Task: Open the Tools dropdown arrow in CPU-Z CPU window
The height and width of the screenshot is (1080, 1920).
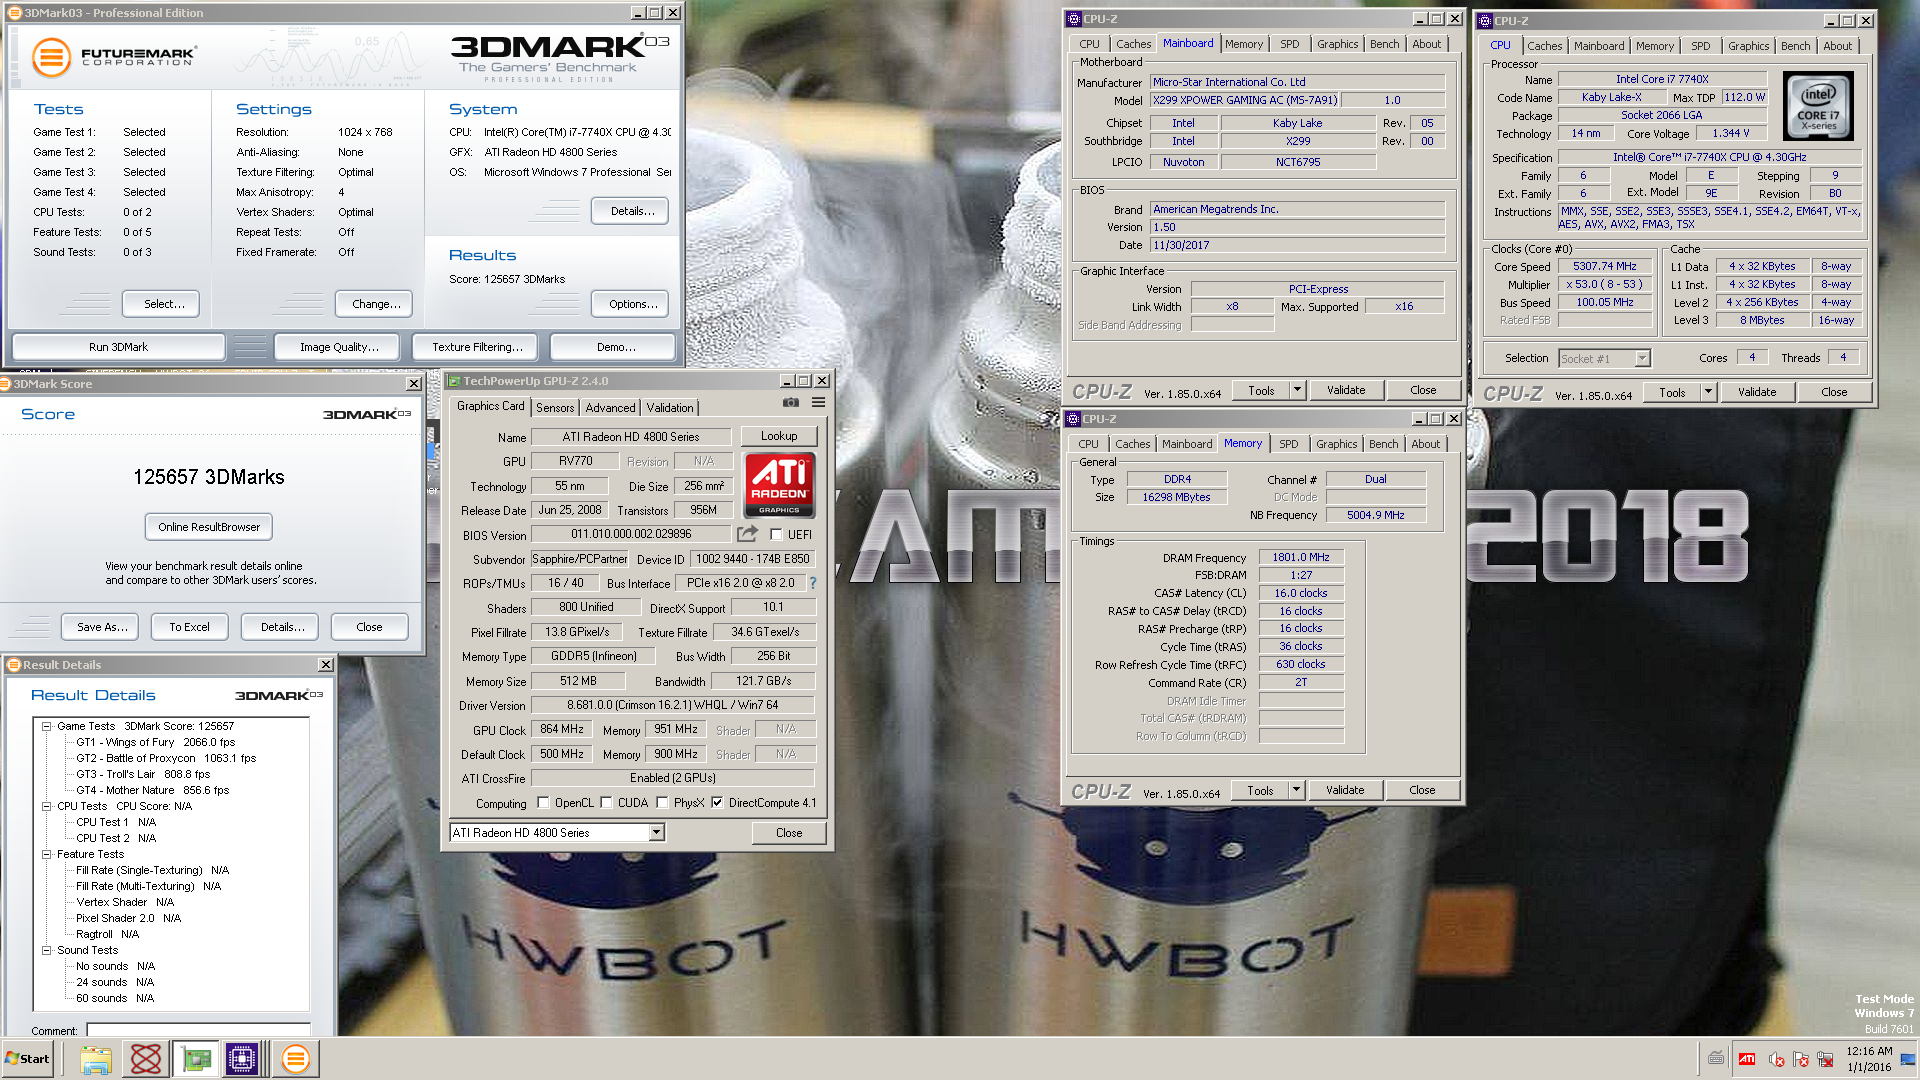Action: pos(1708,392)
